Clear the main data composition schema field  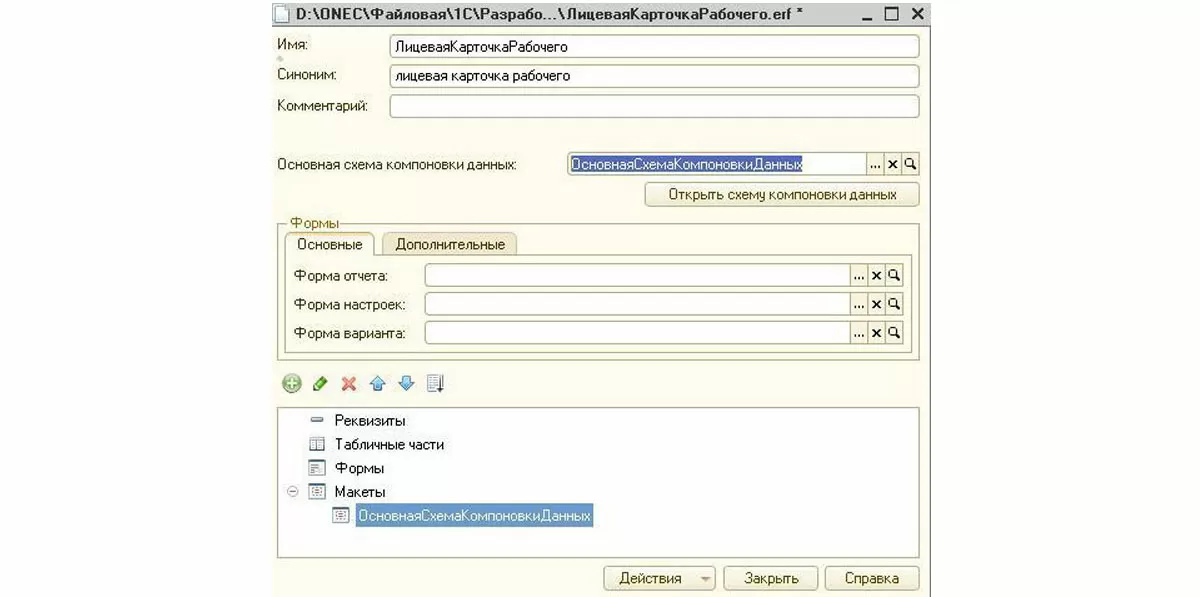coord(893,164)
